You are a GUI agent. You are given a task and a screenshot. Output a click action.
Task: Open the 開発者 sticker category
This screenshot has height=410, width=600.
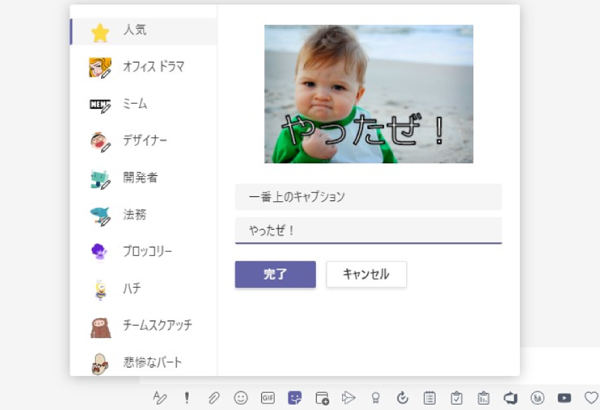tap(144, 178)
